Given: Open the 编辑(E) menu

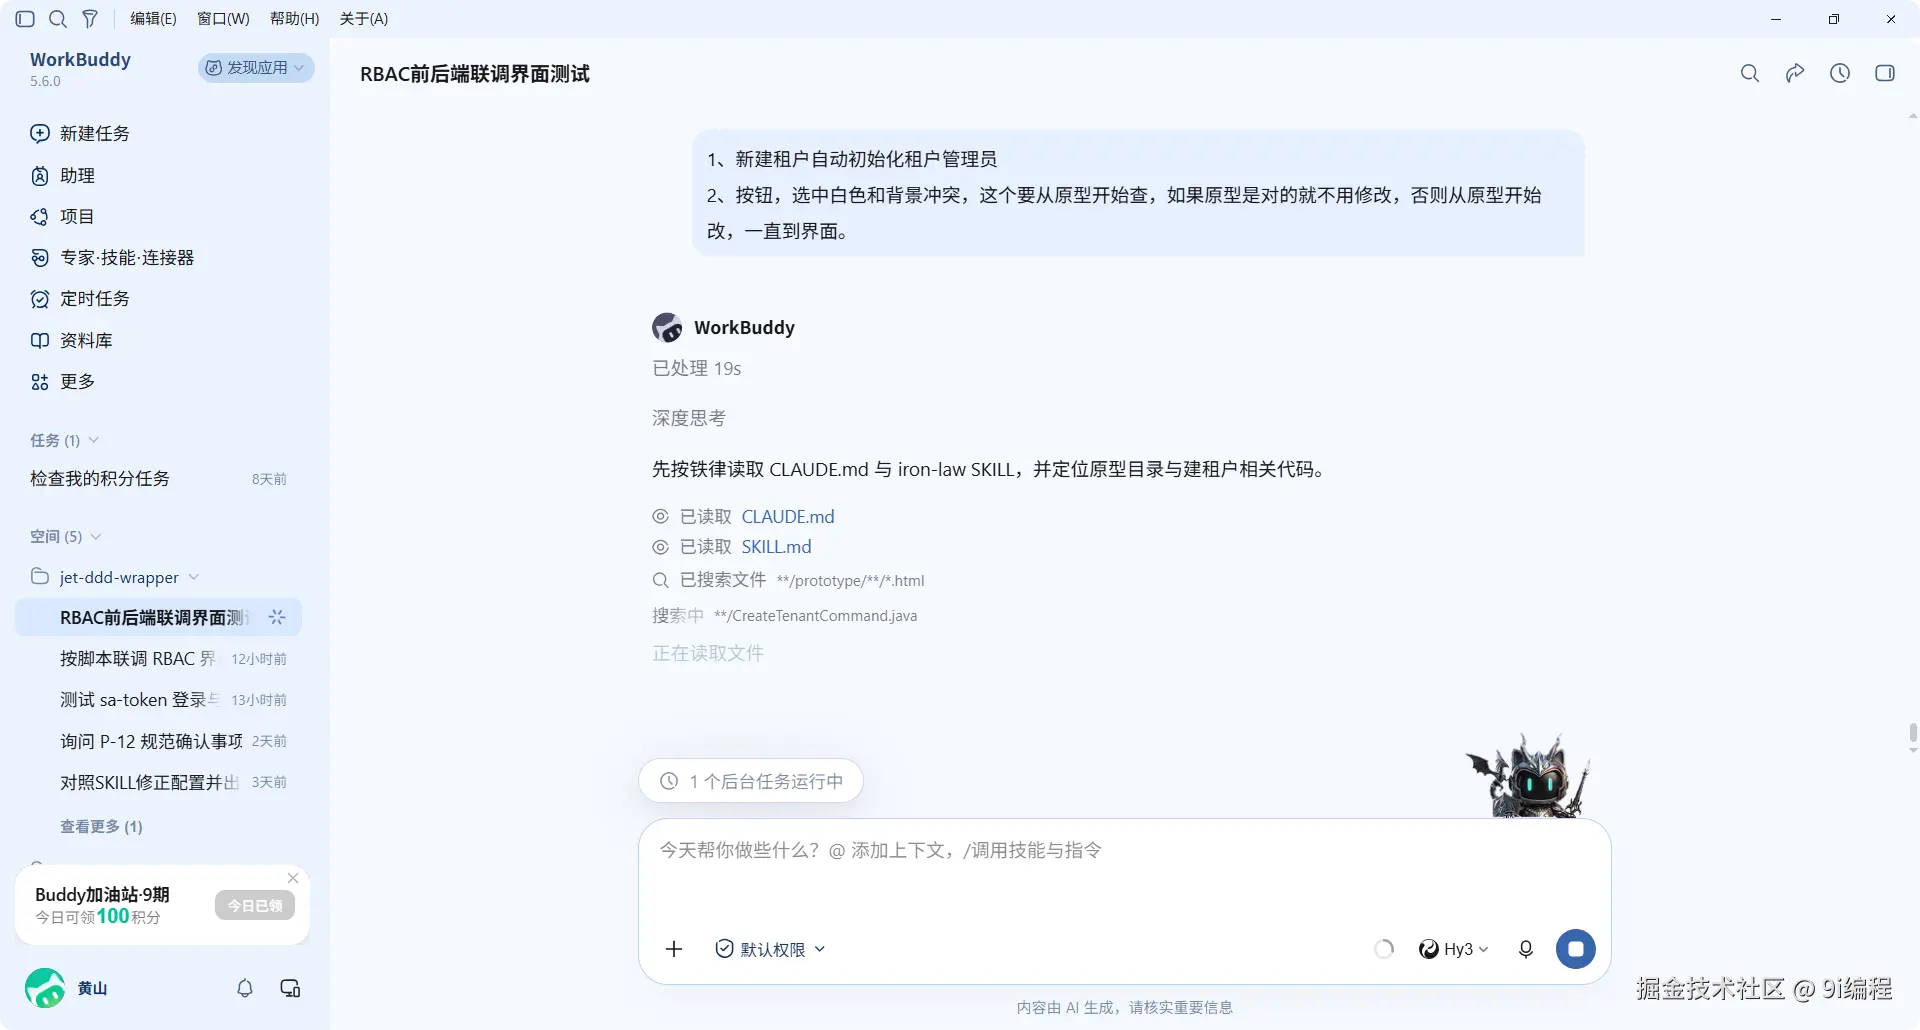Looking at the screenshot, I should 153,19.
